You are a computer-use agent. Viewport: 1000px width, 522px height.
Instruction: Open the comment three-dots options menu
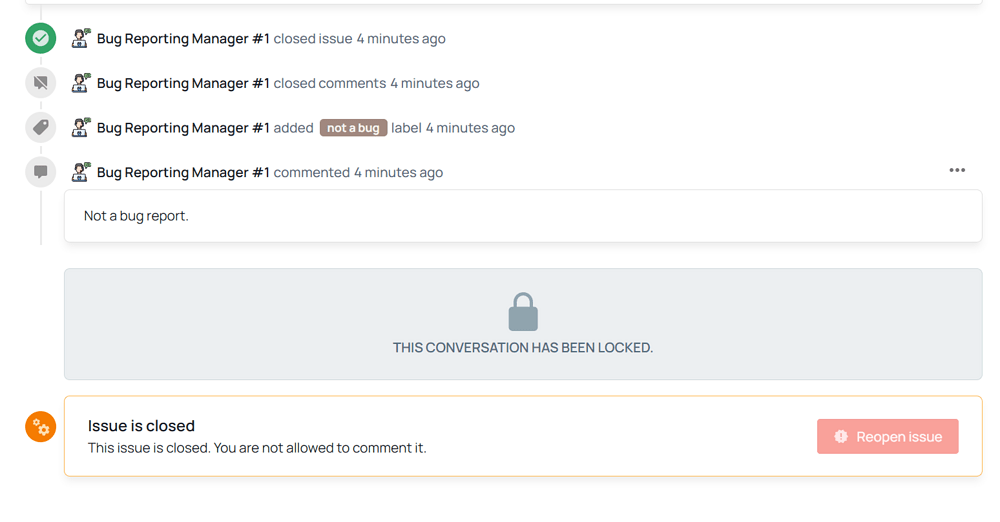point(957,170)
